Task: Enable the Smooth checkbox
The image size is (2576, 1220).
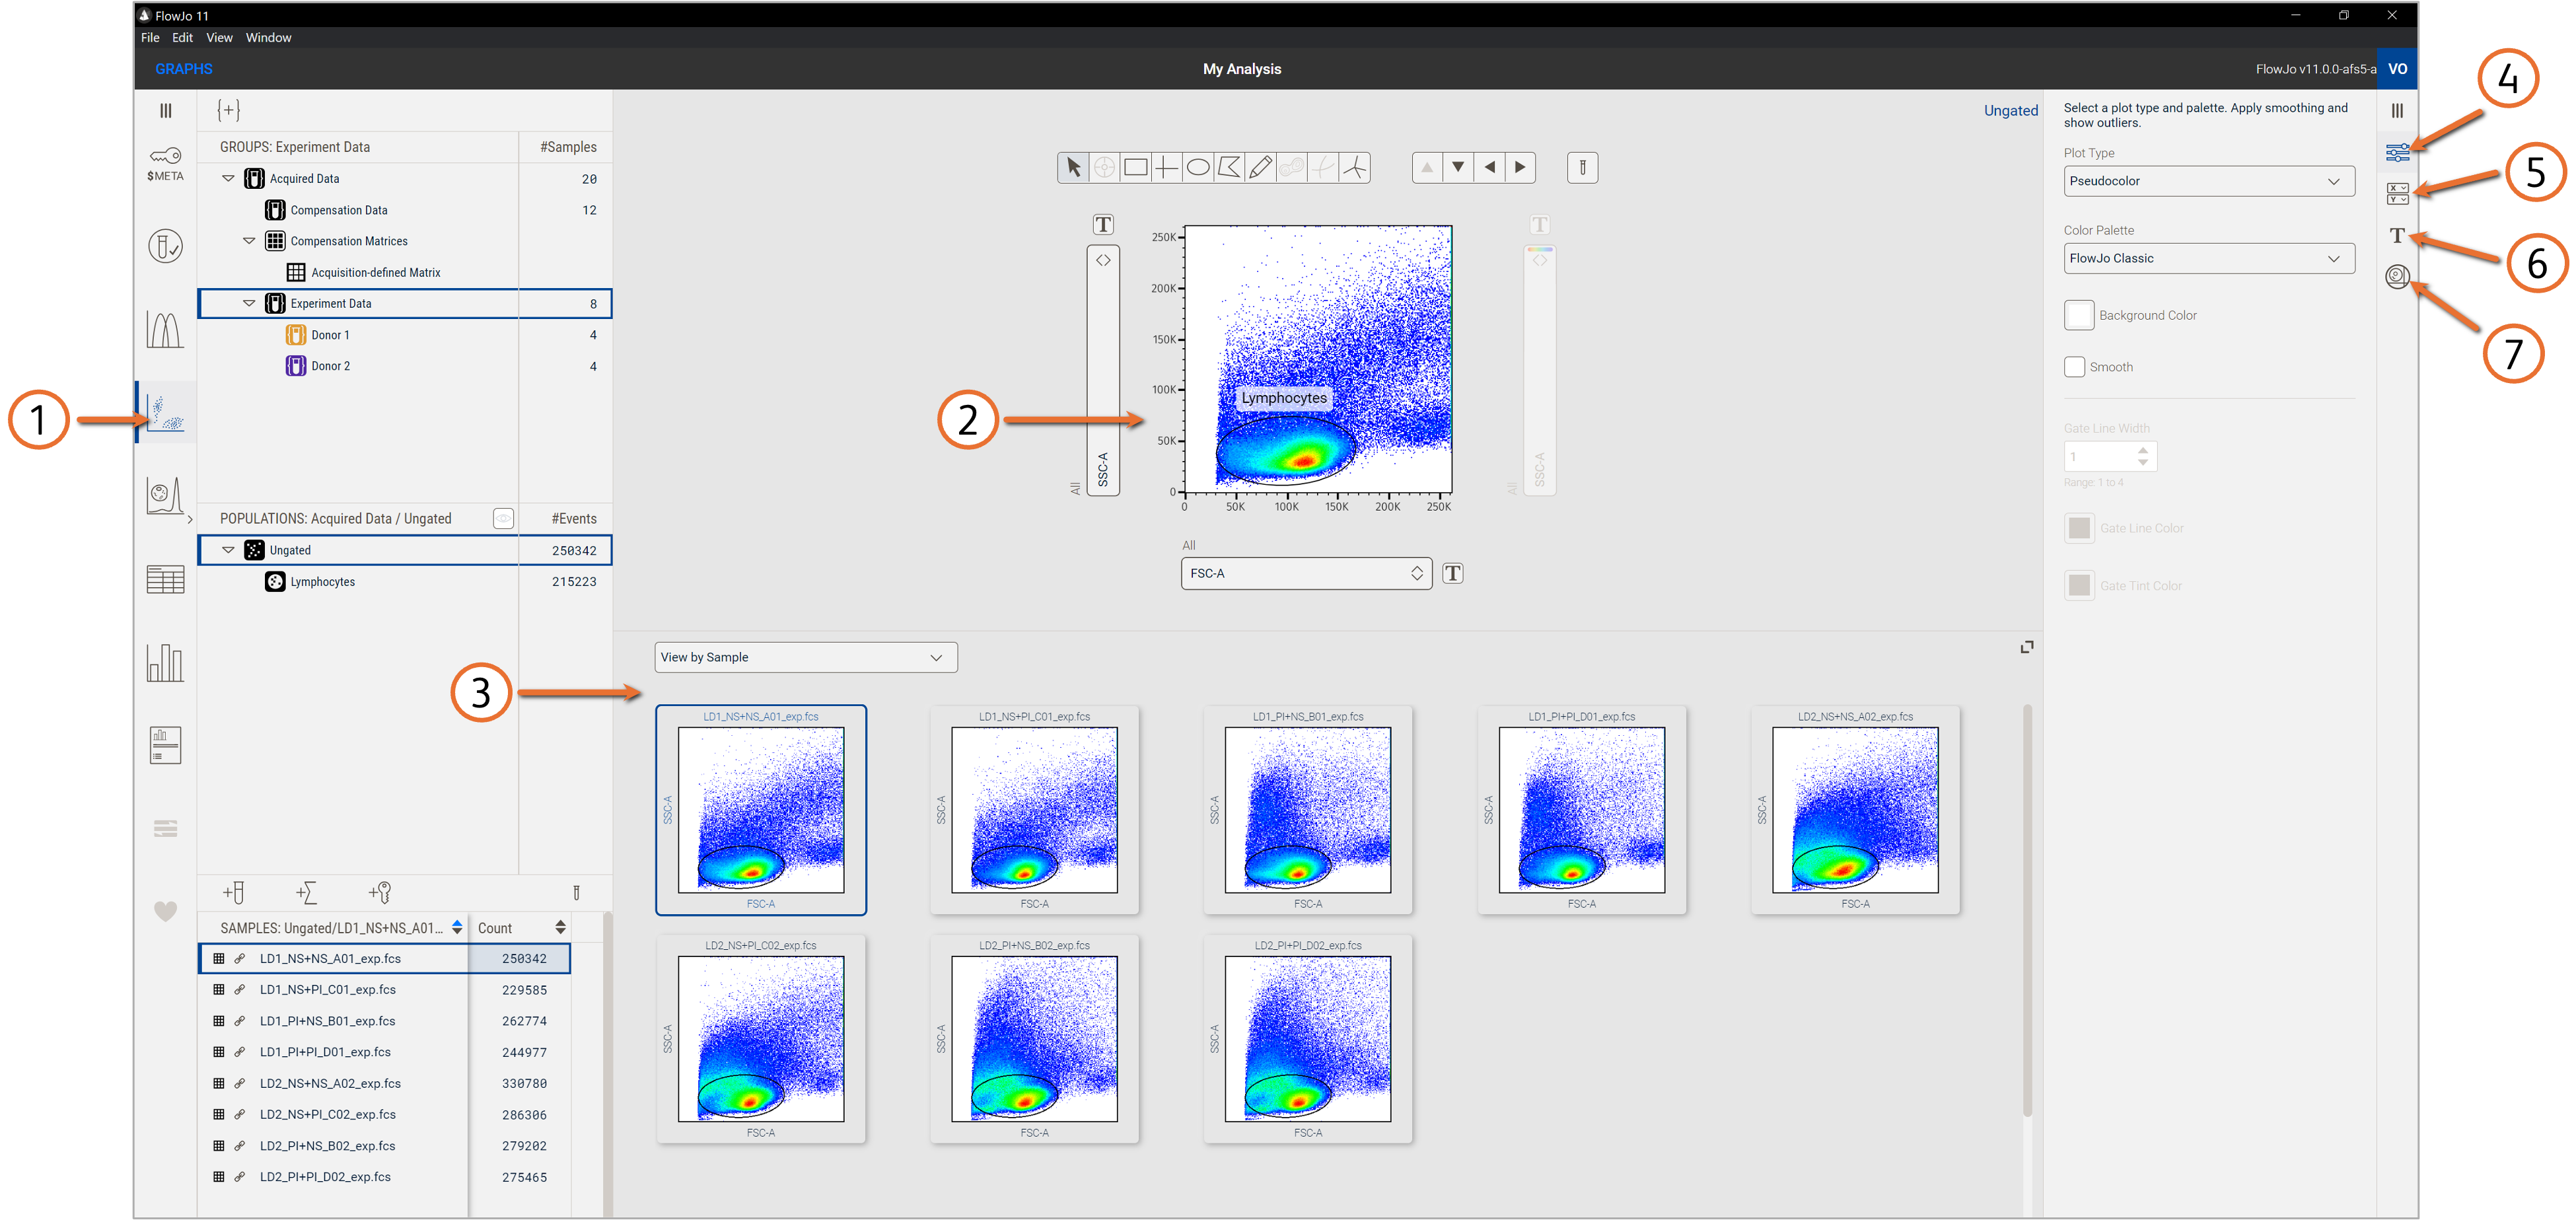Action: point(2074,367)
